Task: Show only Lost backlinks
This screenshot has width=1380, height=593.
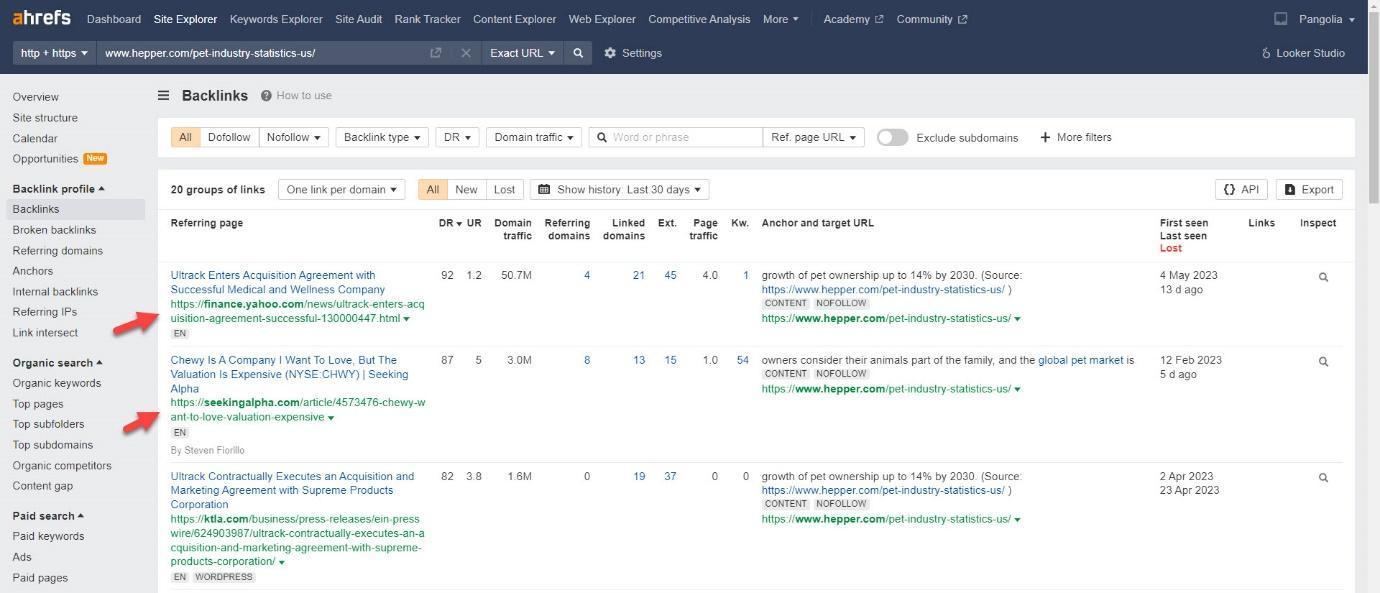Action: click(504, 190)
